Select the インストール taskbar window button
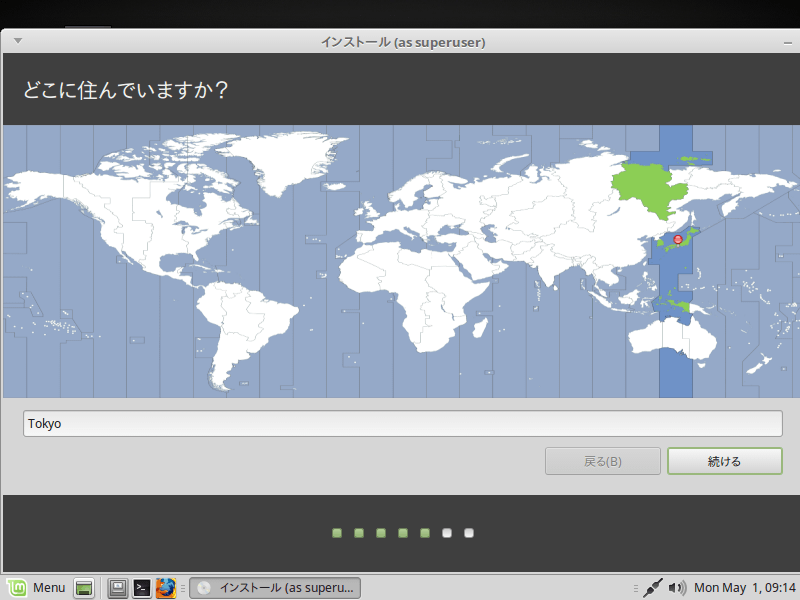The width and height of the screenshot is (800, 600). click(275, 588)
